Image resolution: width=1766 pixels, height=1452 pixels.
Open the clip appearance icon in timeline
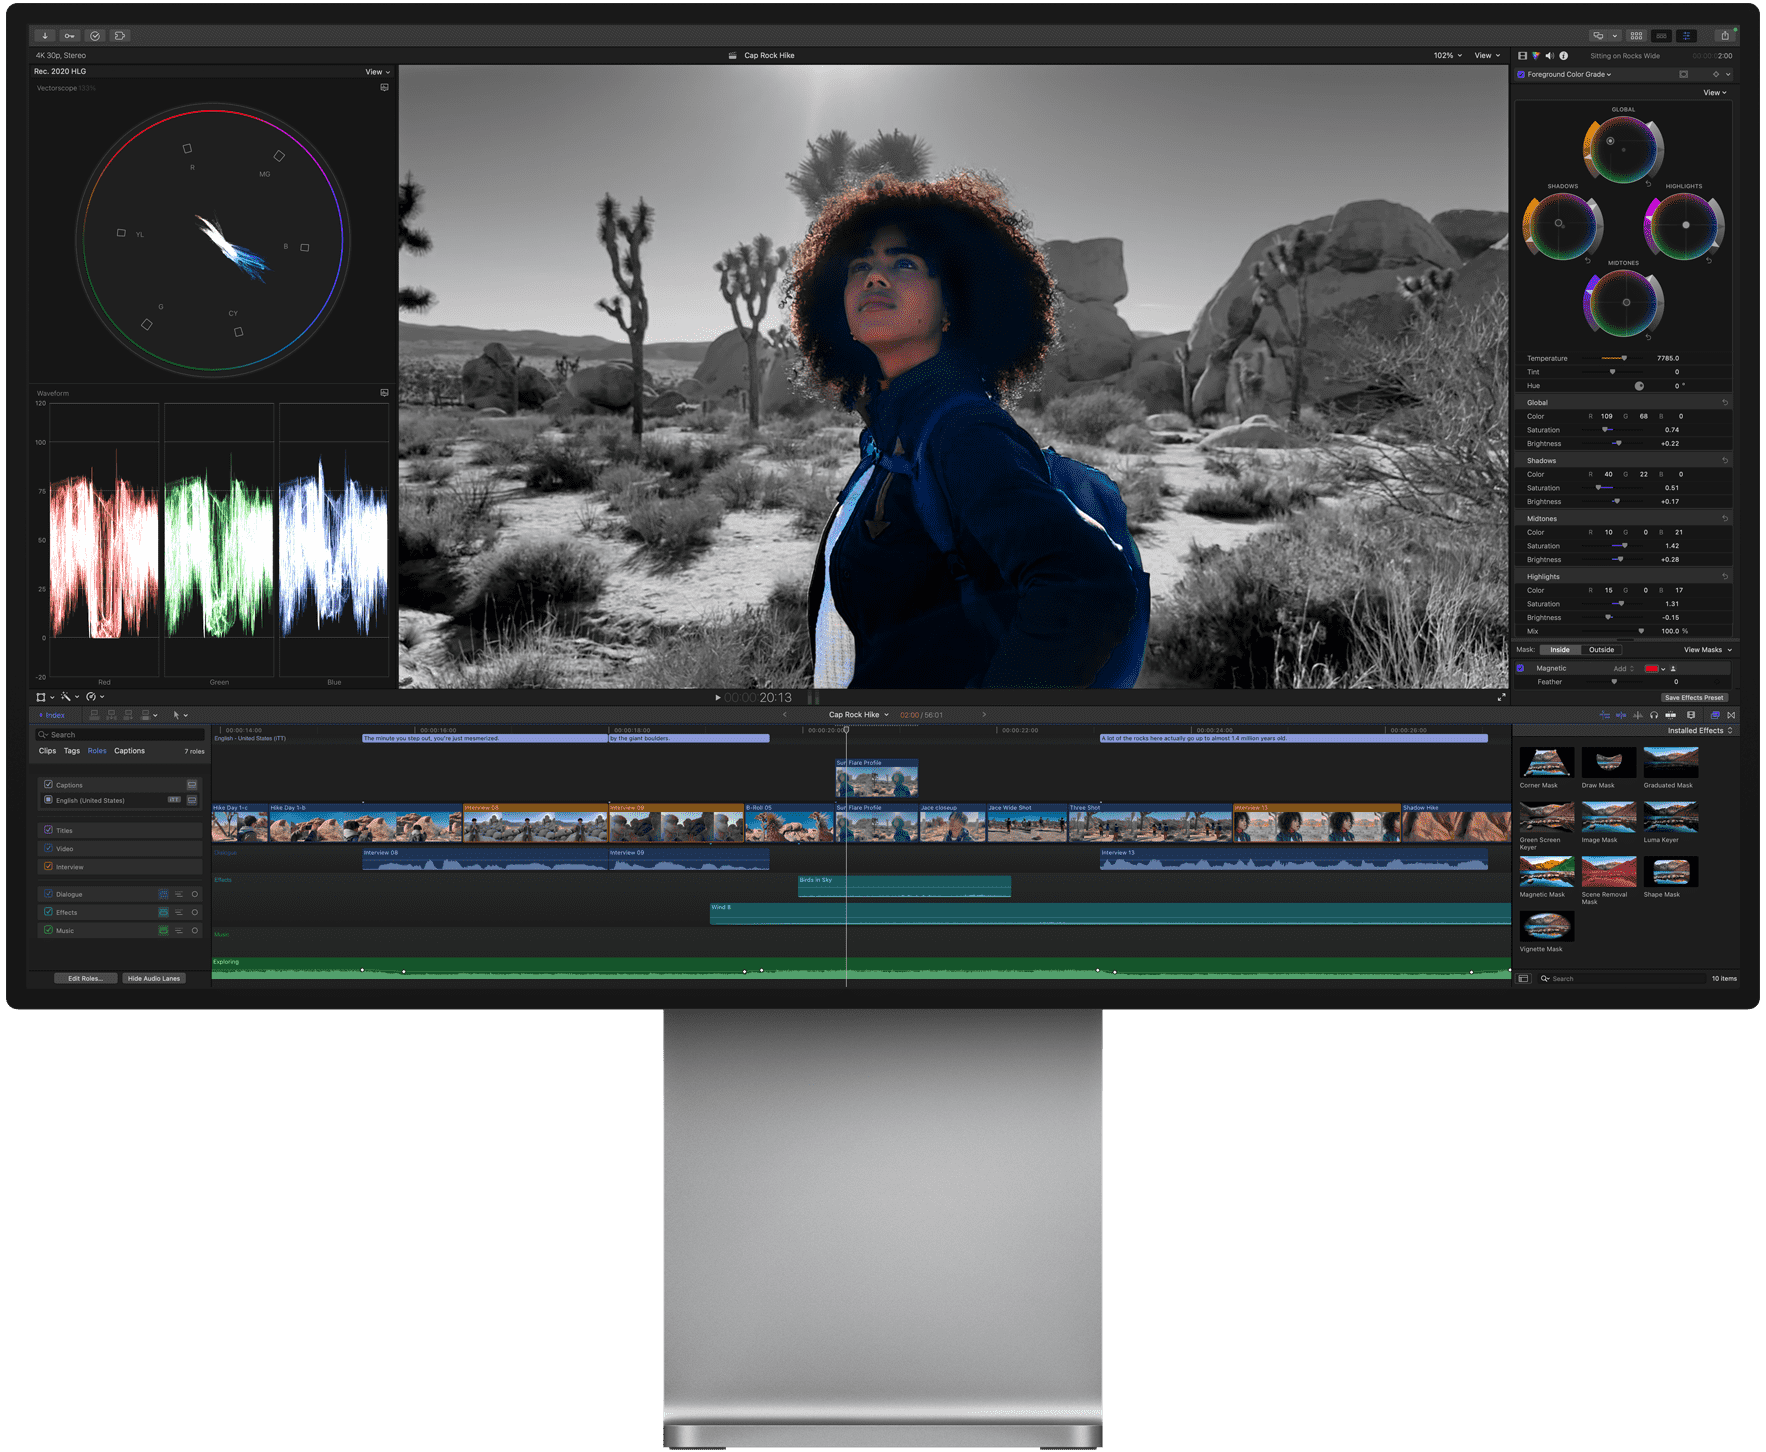(x=1691, y=715)
